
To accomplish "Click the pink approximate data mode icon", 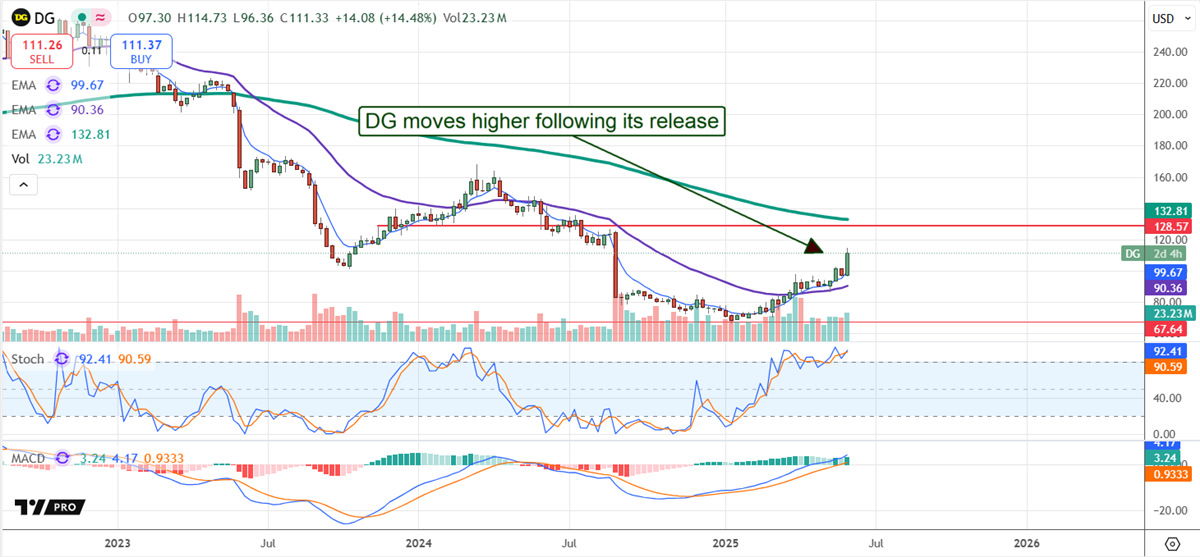I will 99,18.
